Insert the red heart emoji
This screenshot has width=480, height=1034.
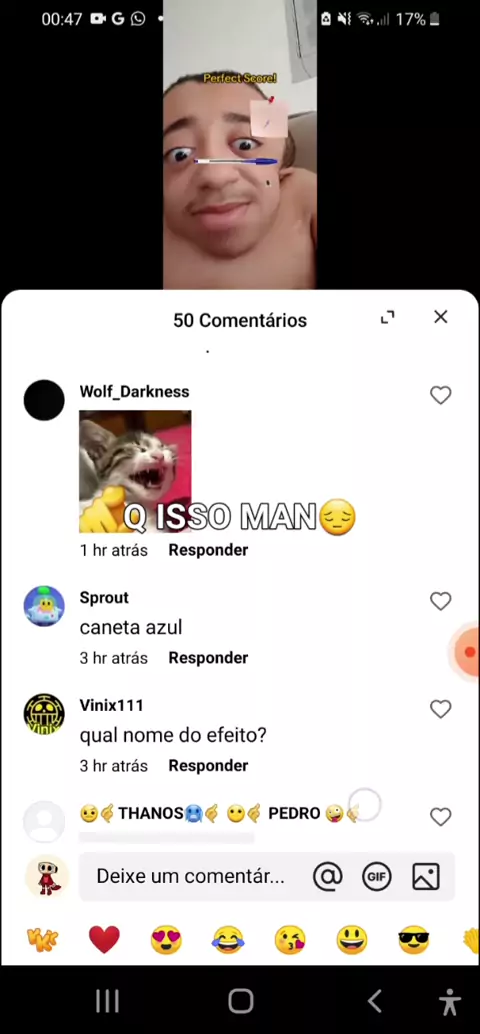tap(104, 940)
